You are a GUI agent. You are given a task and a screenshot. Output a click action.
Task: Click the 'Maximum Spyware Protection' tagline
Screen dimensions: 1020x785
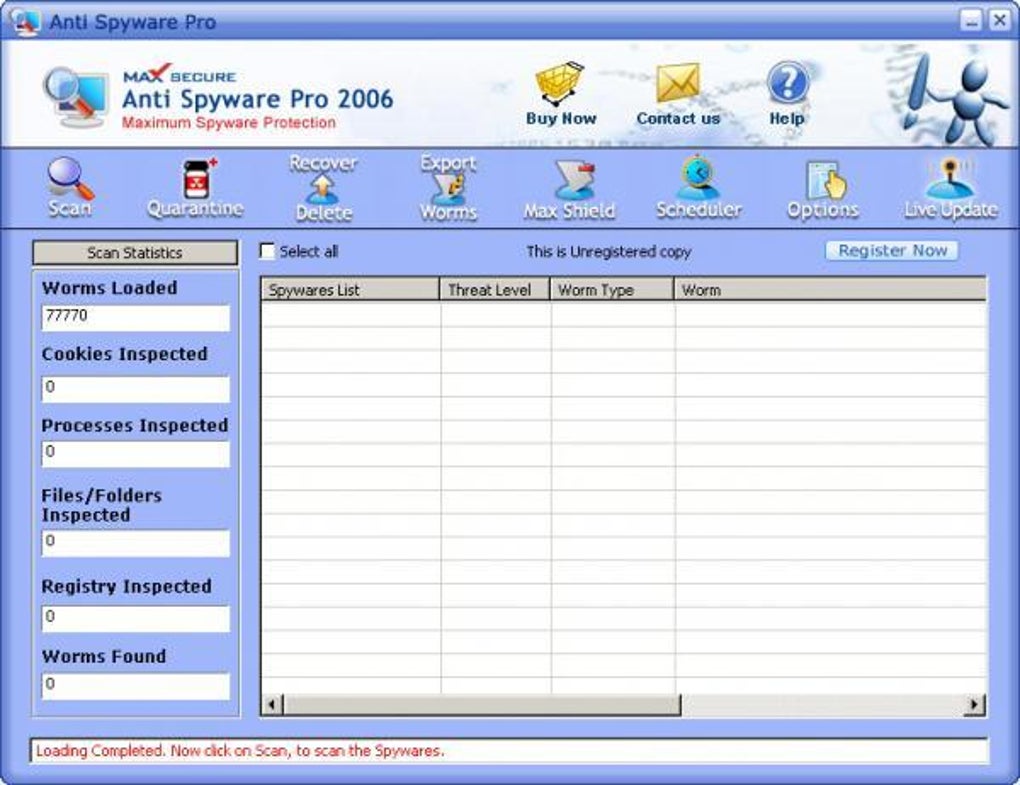coord(229,122)
